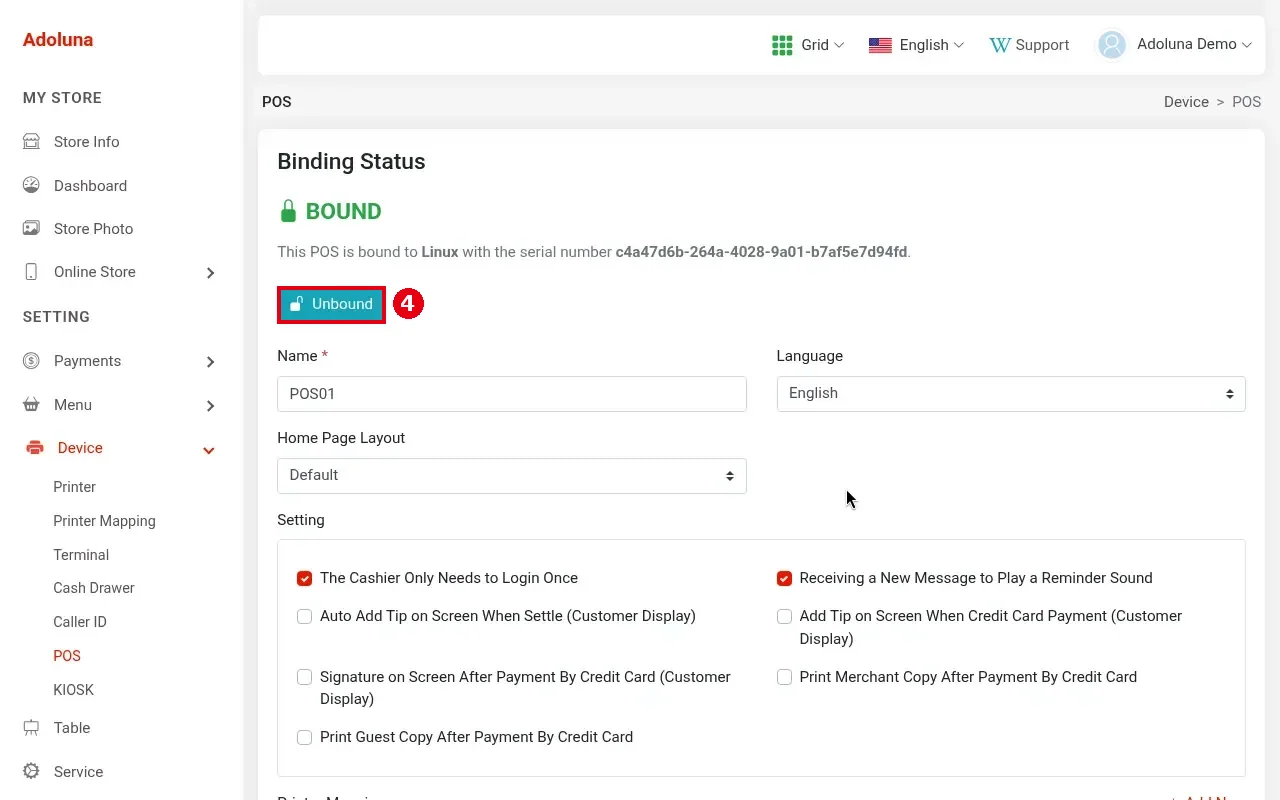Screen dimensions: 1280x800
Task: Click the Name field containing POS01
Action: (x=512, y=394)
